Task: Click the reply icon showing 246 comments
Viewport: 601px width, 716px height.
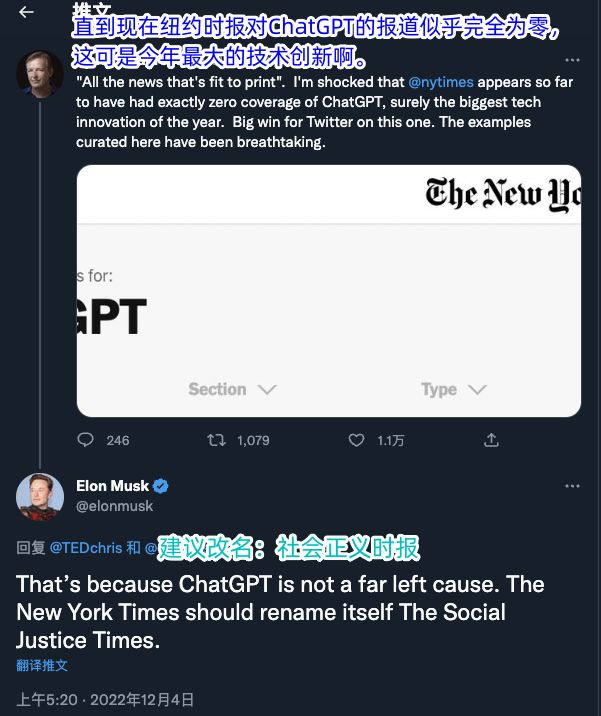Action: click(85, 440)
